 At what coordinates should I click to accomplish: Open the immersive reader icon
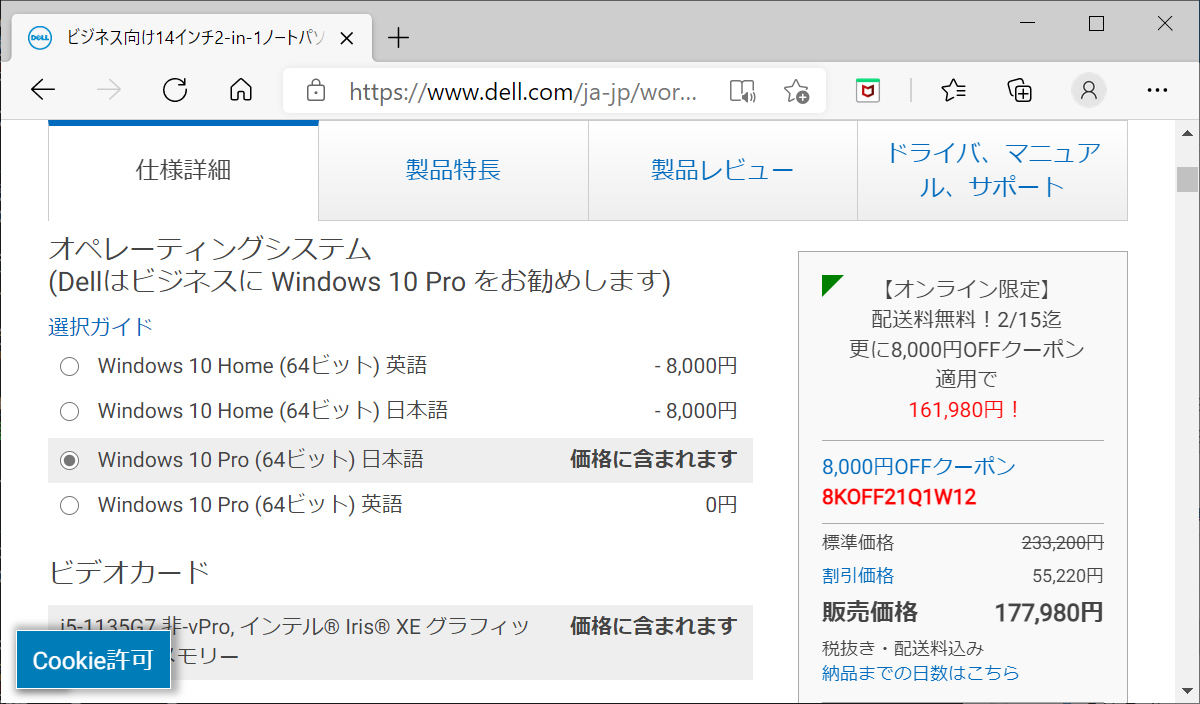742,91
